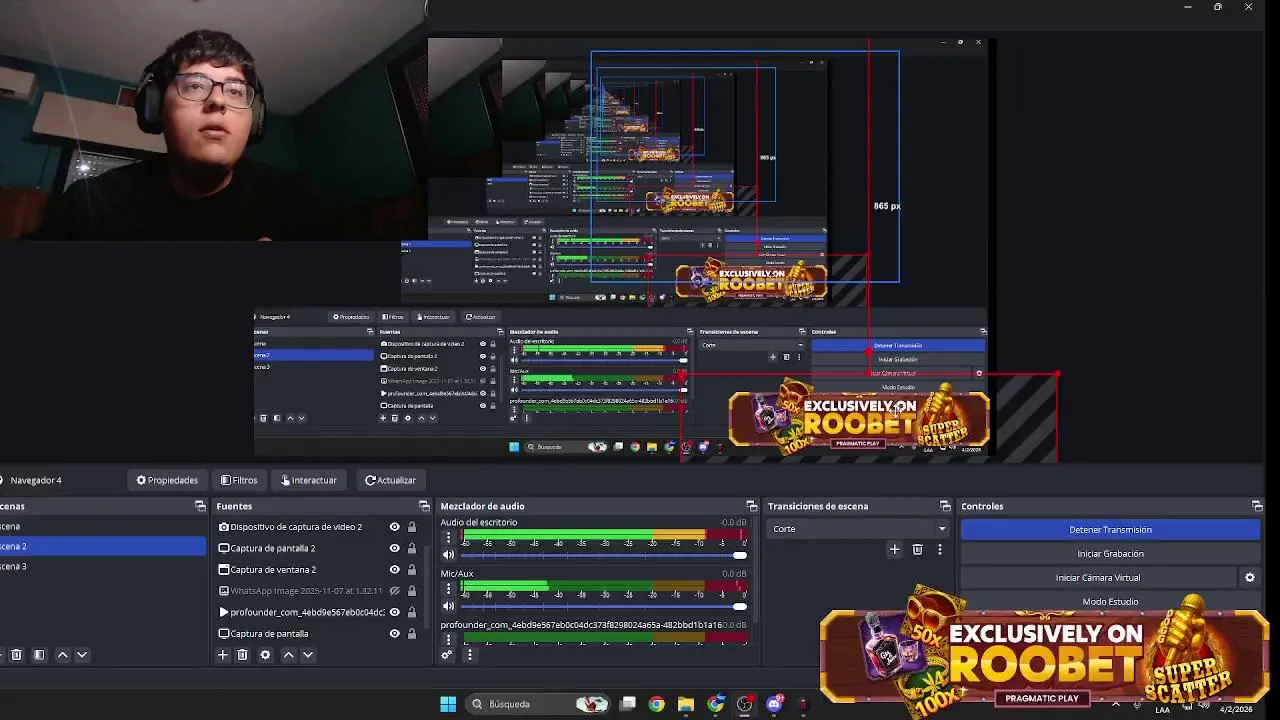Open transition properties three-dot menu
The width and height of the screenshot is (1280, 720).
939,549
